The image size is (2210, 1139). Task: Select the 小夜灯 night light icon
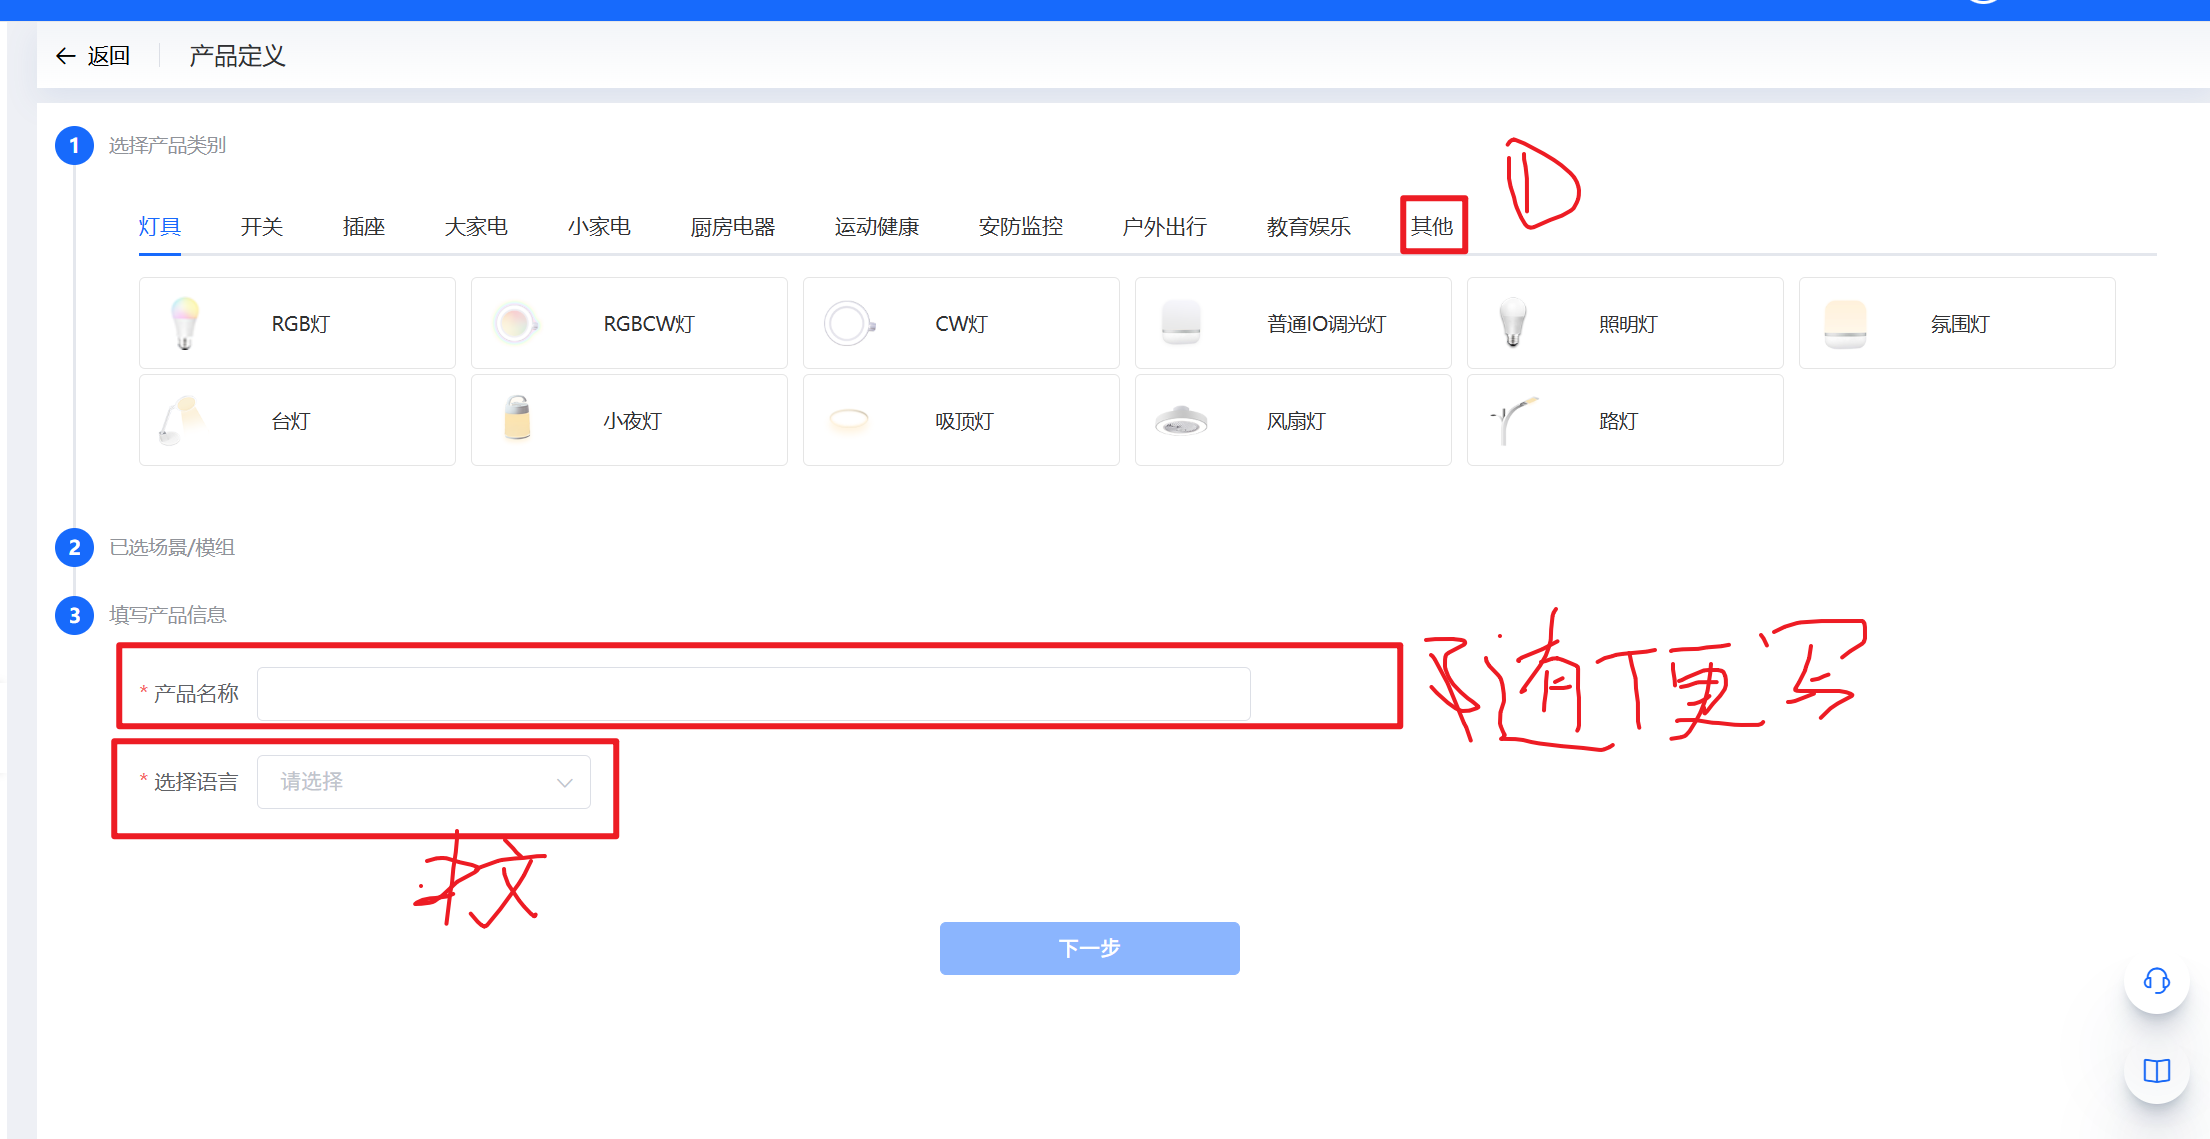click(517, 419)
